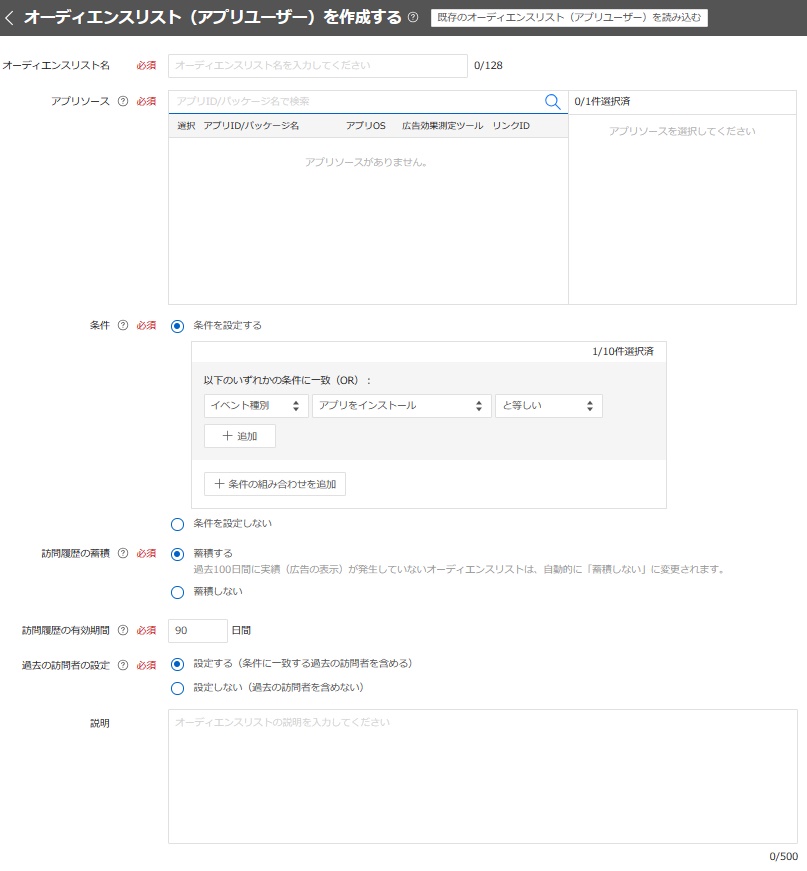
Task: Click help icon beside 条件 label
Action: [123, 325]
